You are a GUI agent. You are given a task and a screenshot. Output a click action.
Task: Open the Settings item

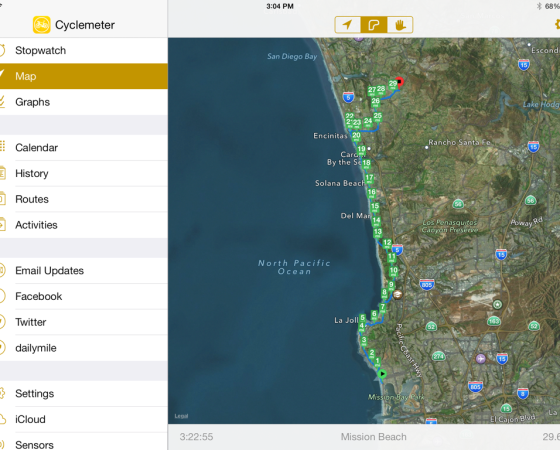pos(84,393)
